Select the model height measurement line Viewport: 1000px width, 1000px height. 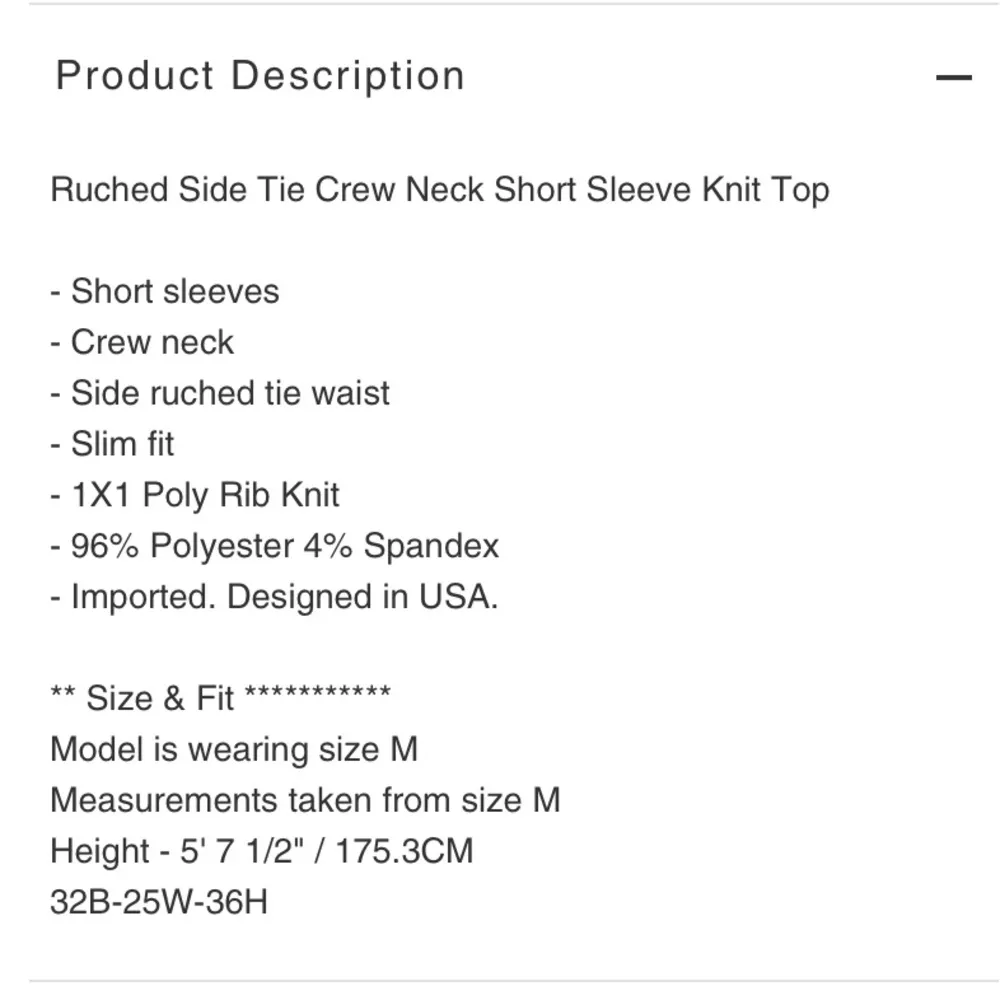point(262,851)
